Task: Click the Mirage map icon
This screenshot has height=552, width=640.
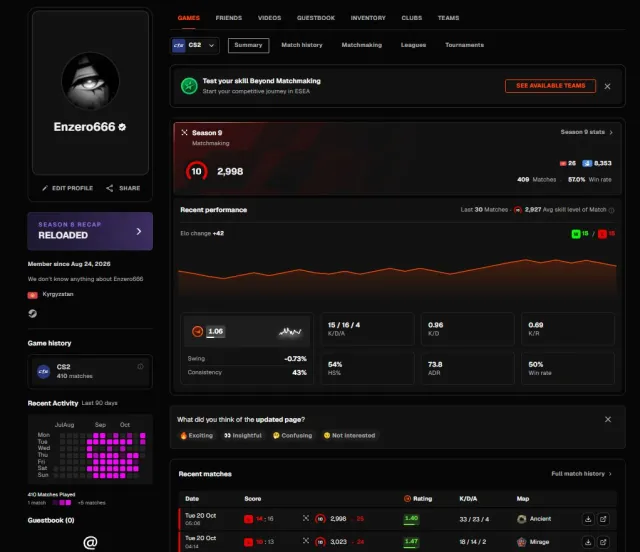Action: [x=521, y=542]
